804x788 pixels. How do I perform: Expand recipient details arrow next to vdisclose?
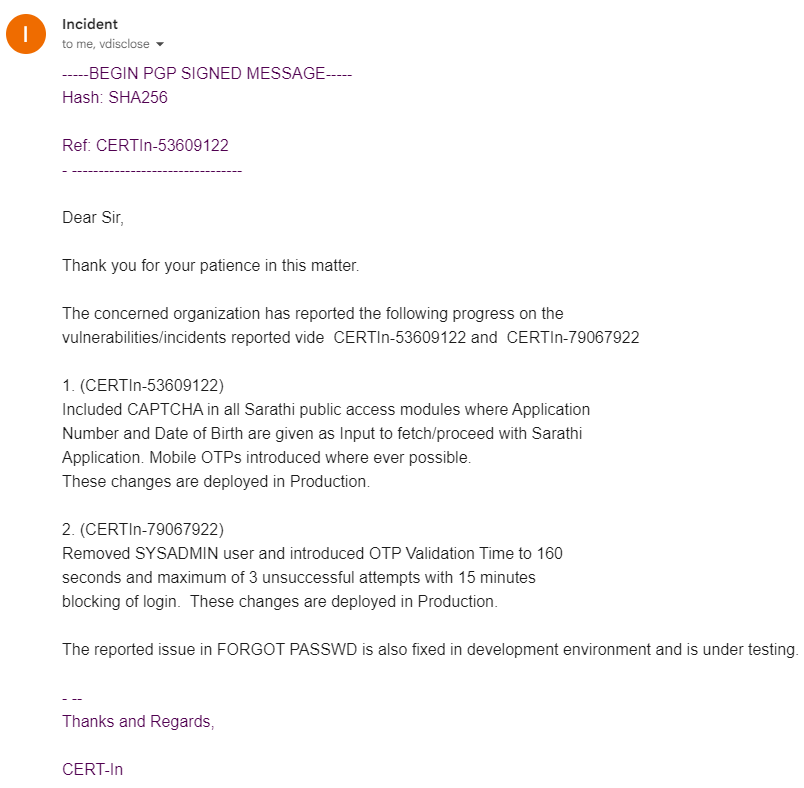160,44
